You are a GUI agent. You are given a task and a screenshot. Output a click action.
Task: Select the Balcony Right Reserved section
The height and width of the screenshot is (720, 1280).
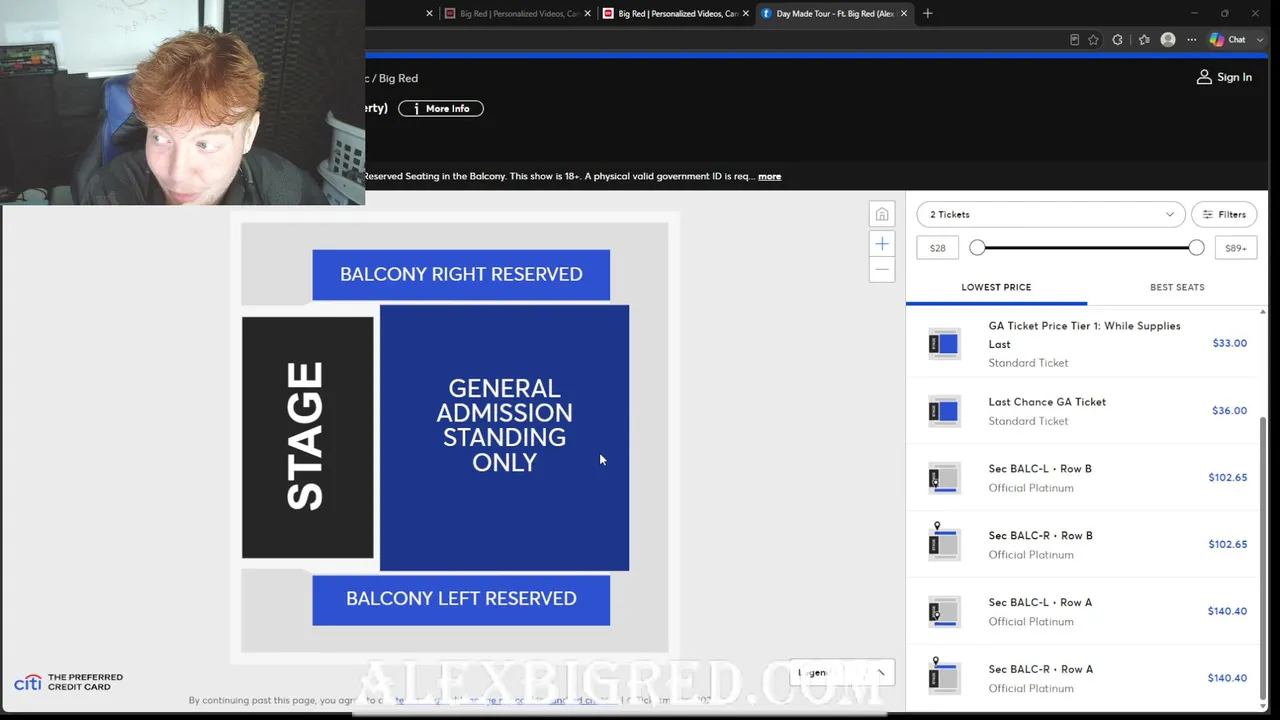tap(461, 275)
